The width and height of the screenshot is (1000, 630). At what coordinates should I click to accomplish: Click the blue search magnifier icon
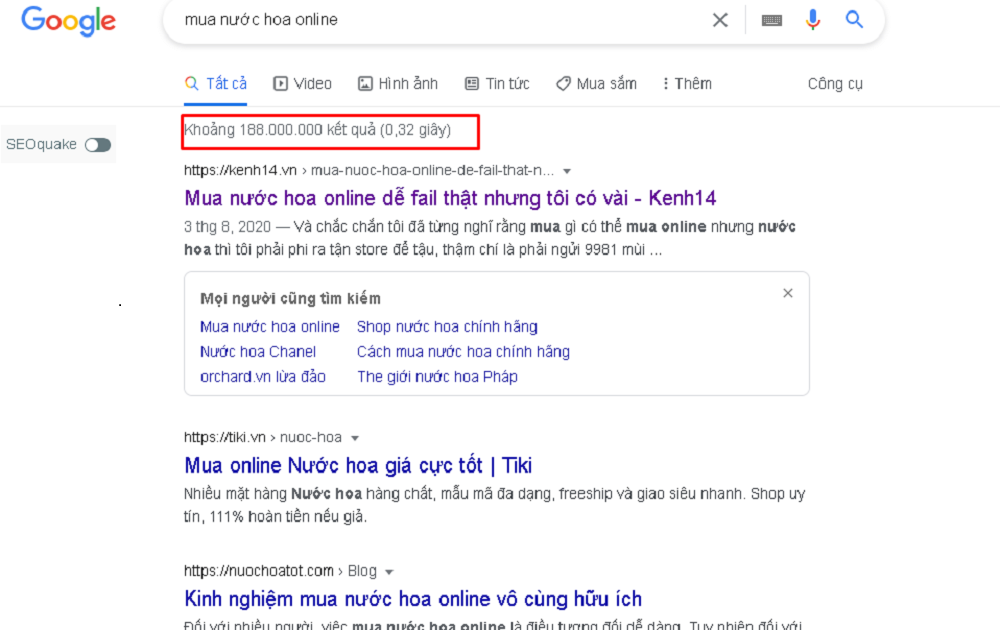[x=854, y=20]
